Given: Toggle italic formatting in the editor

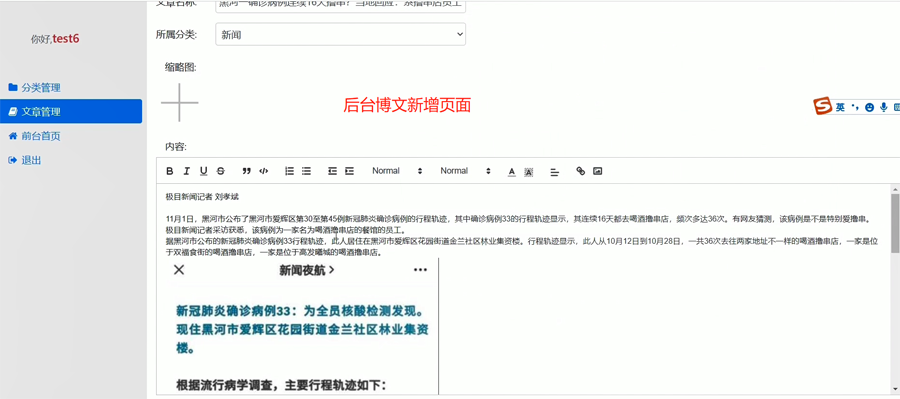Looking at the screenshot, I should point(187,171).
